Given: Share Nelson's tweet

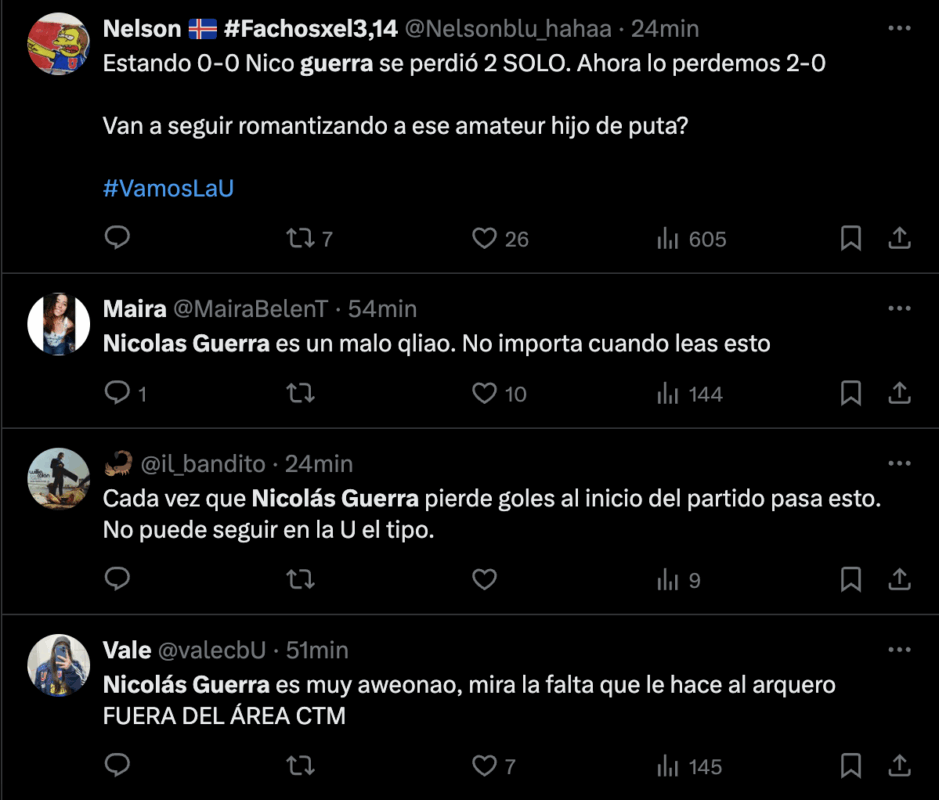Looking at the screenshot, I should click(899, 238).
